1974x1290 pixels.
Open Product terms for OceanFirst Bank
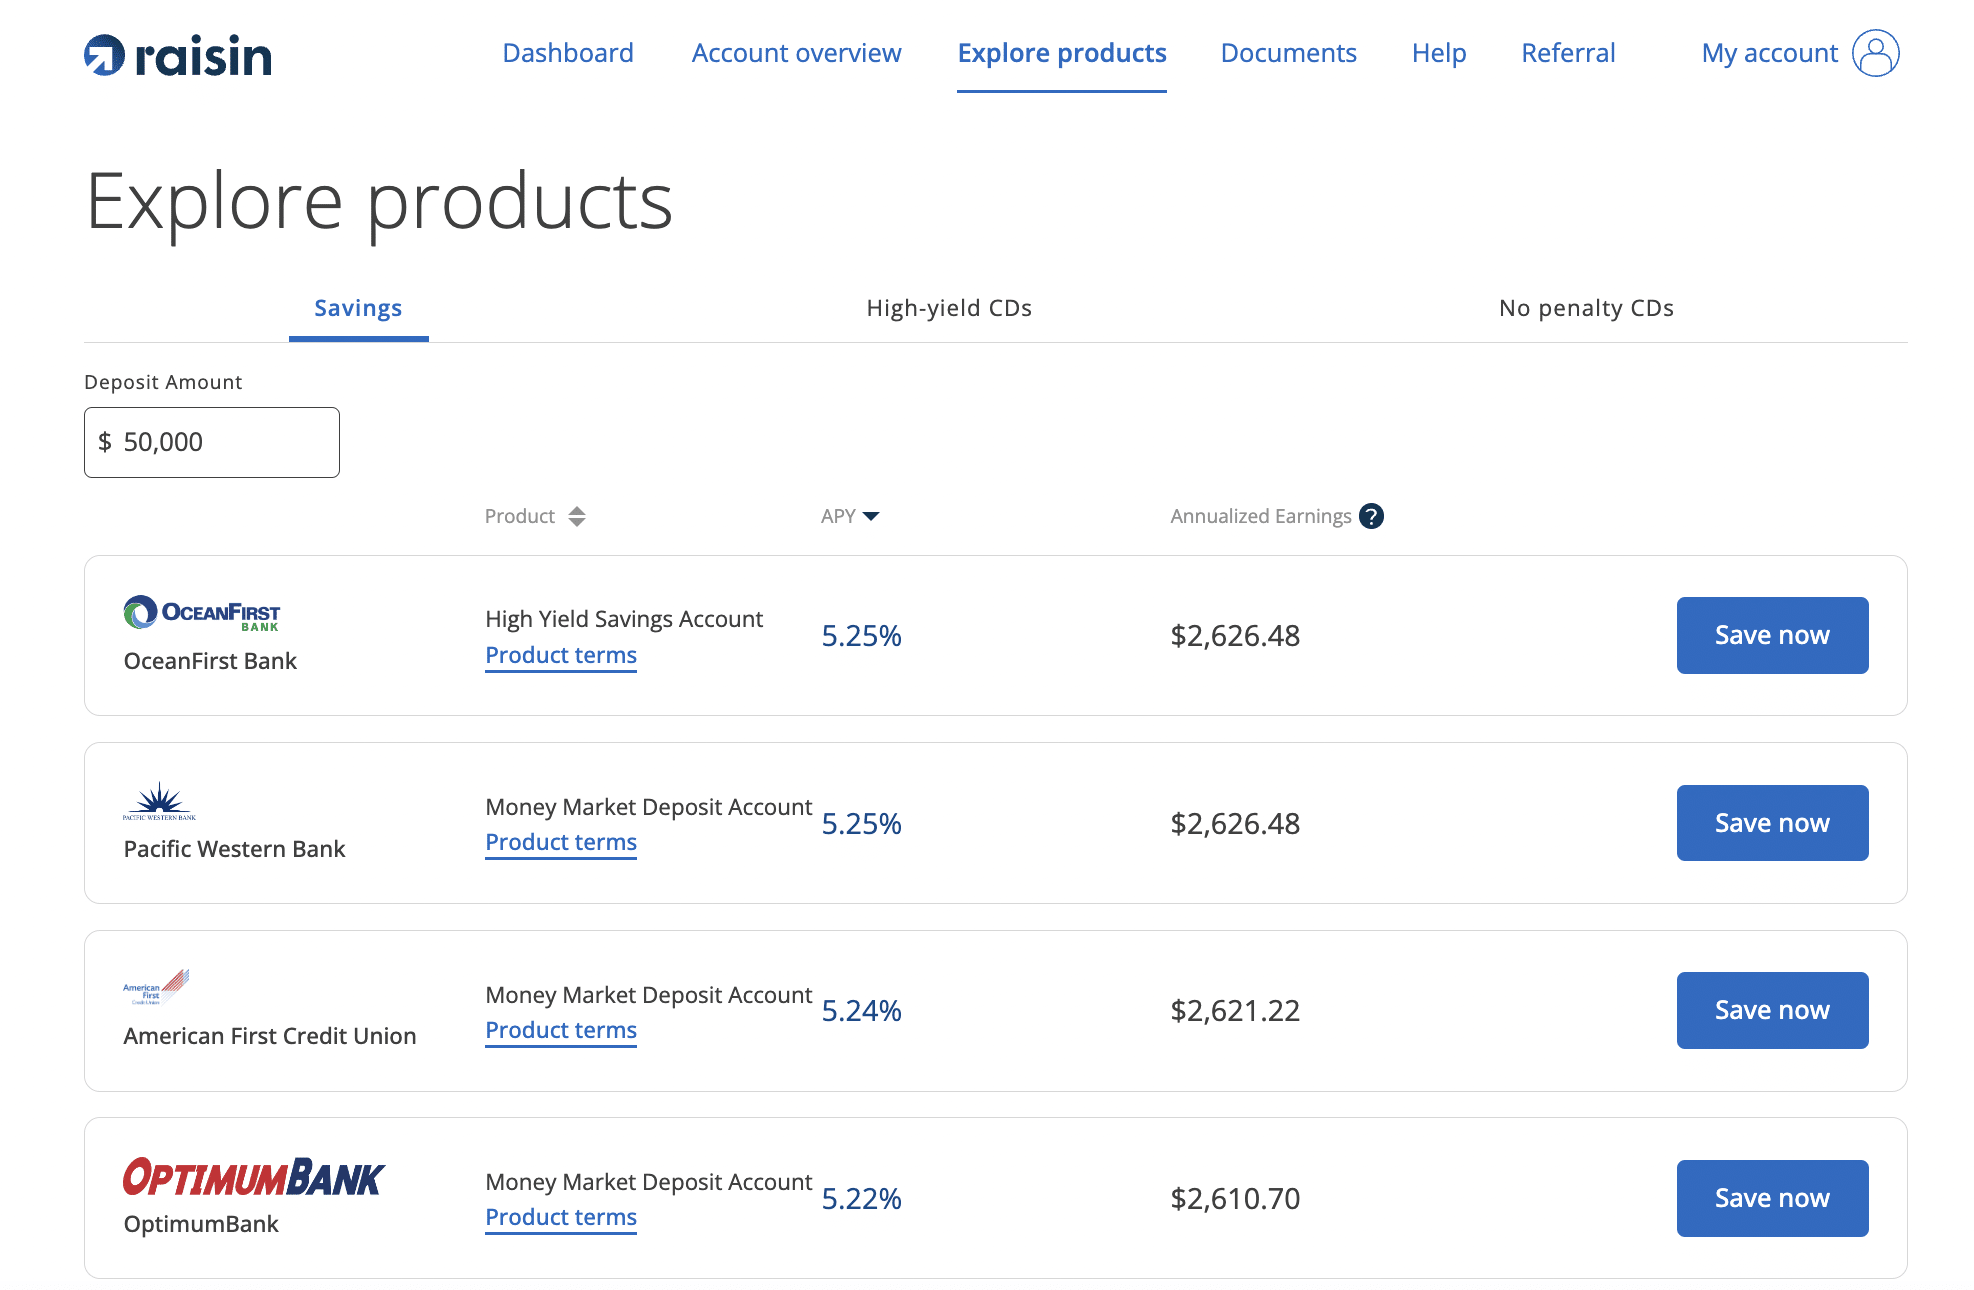[x=561, y=655]
